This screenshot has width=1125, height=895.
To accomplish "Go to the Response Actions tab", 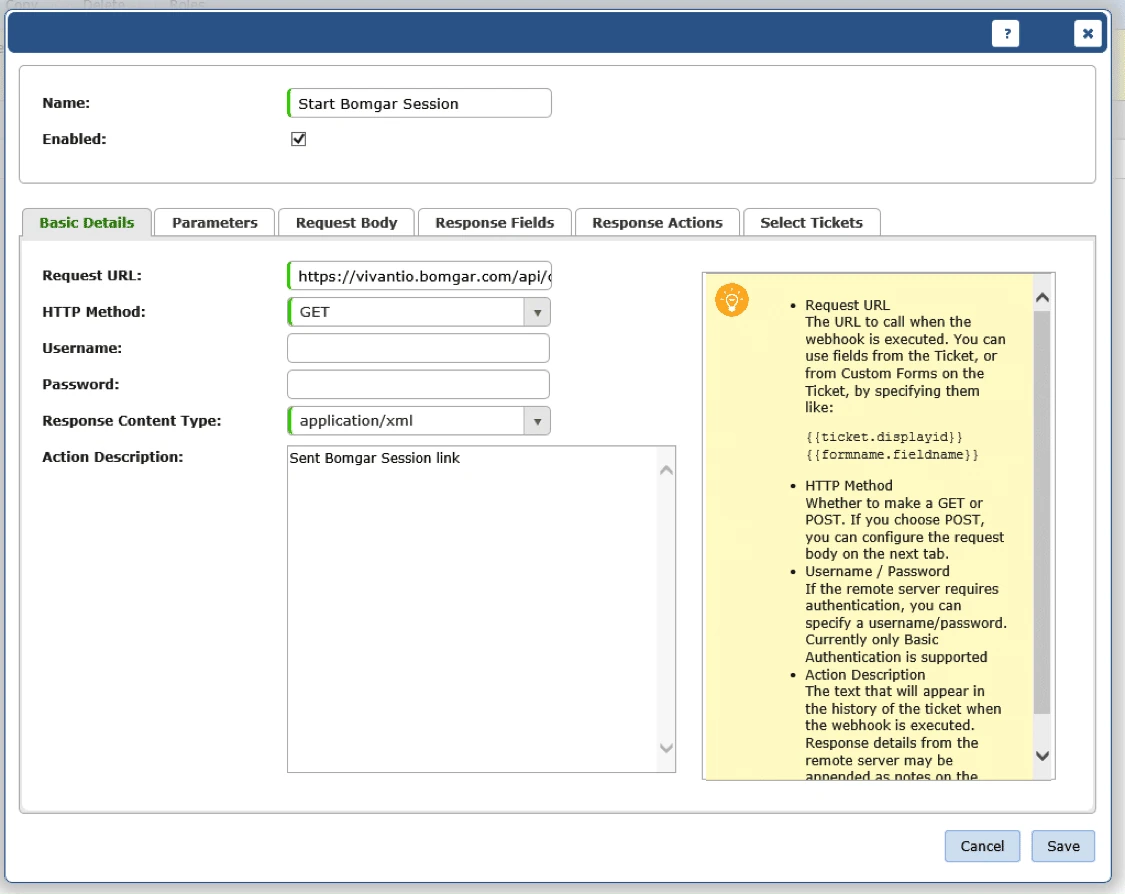I will coord(657,222).
